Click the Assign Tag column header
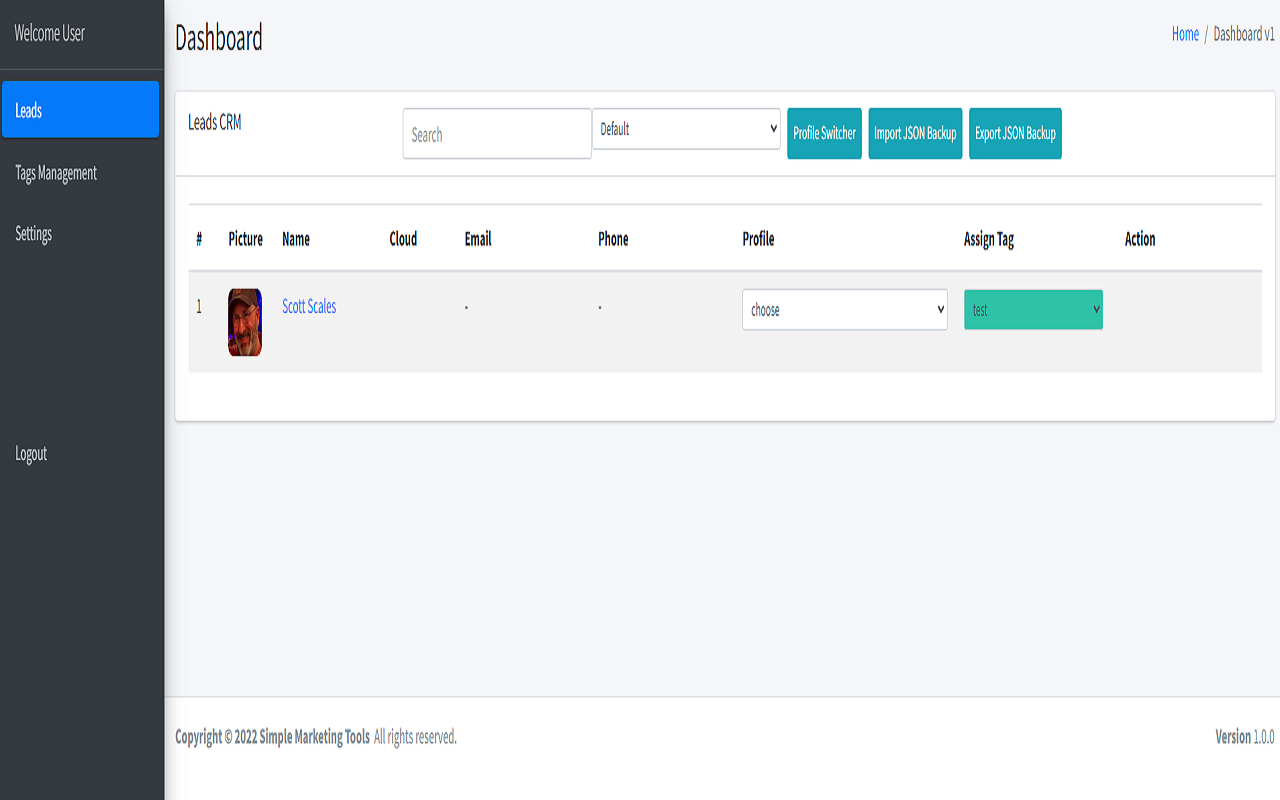Image resolution: width=1280 pixels, height=800 pixels. click(989, 239)
